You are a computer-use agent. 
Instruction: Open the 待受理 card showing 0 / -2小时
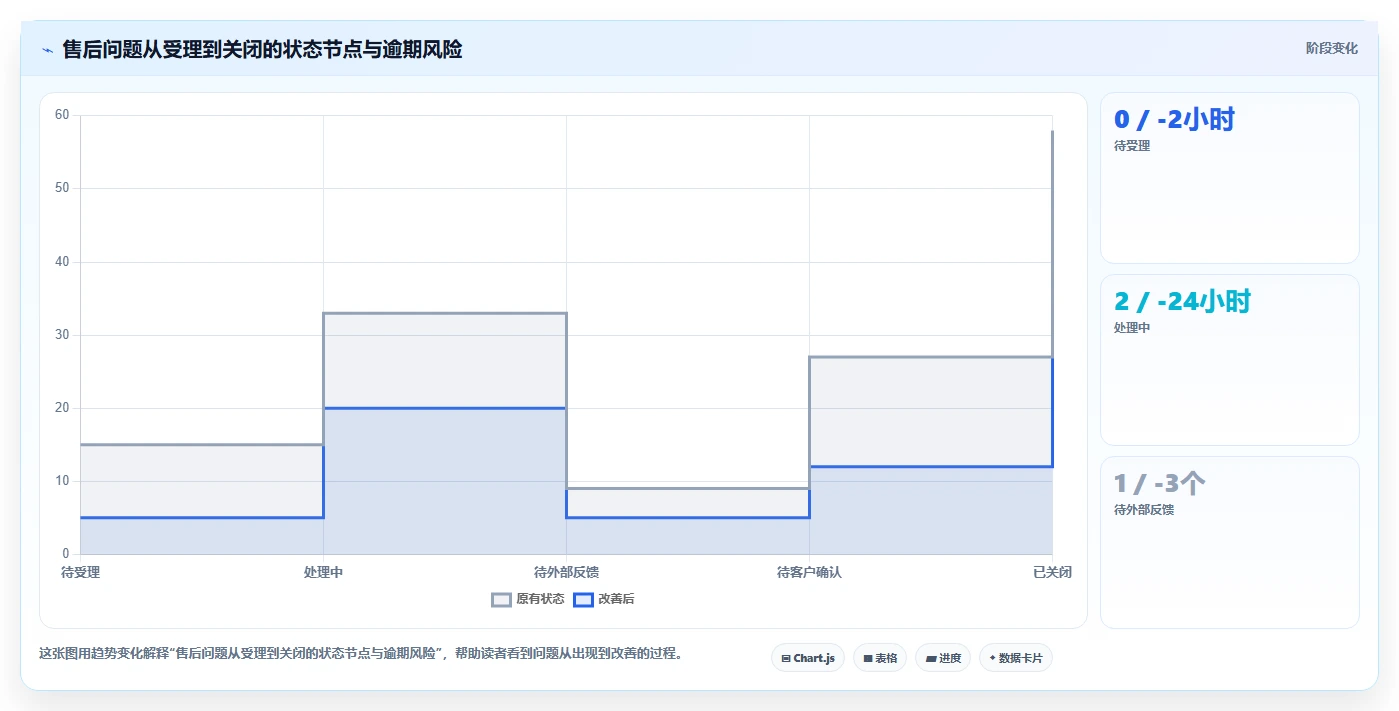[1230, 178]
